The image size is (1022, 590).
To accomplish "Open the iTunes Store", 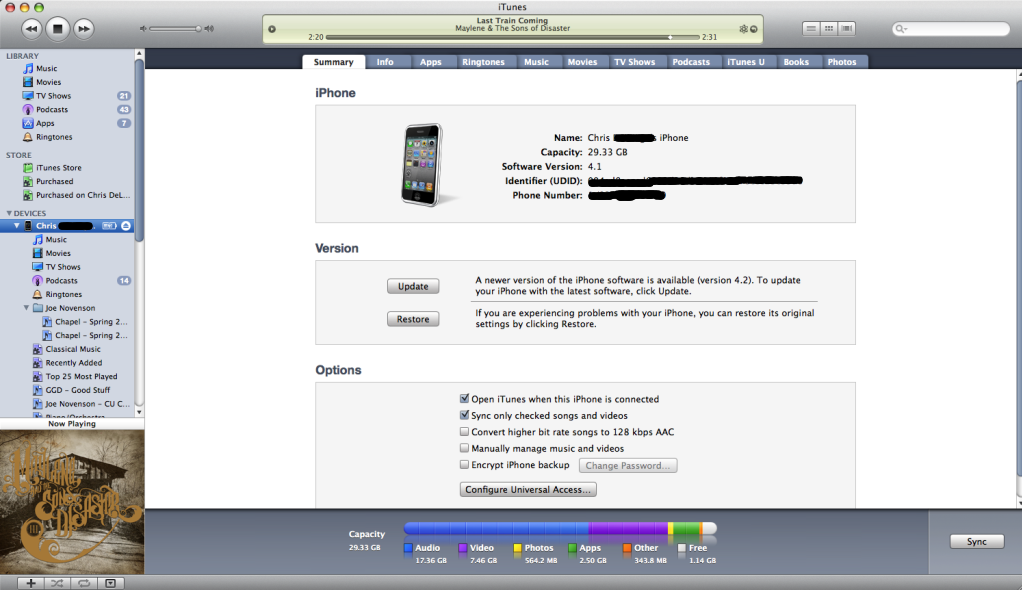I will (x=58, y=168).
